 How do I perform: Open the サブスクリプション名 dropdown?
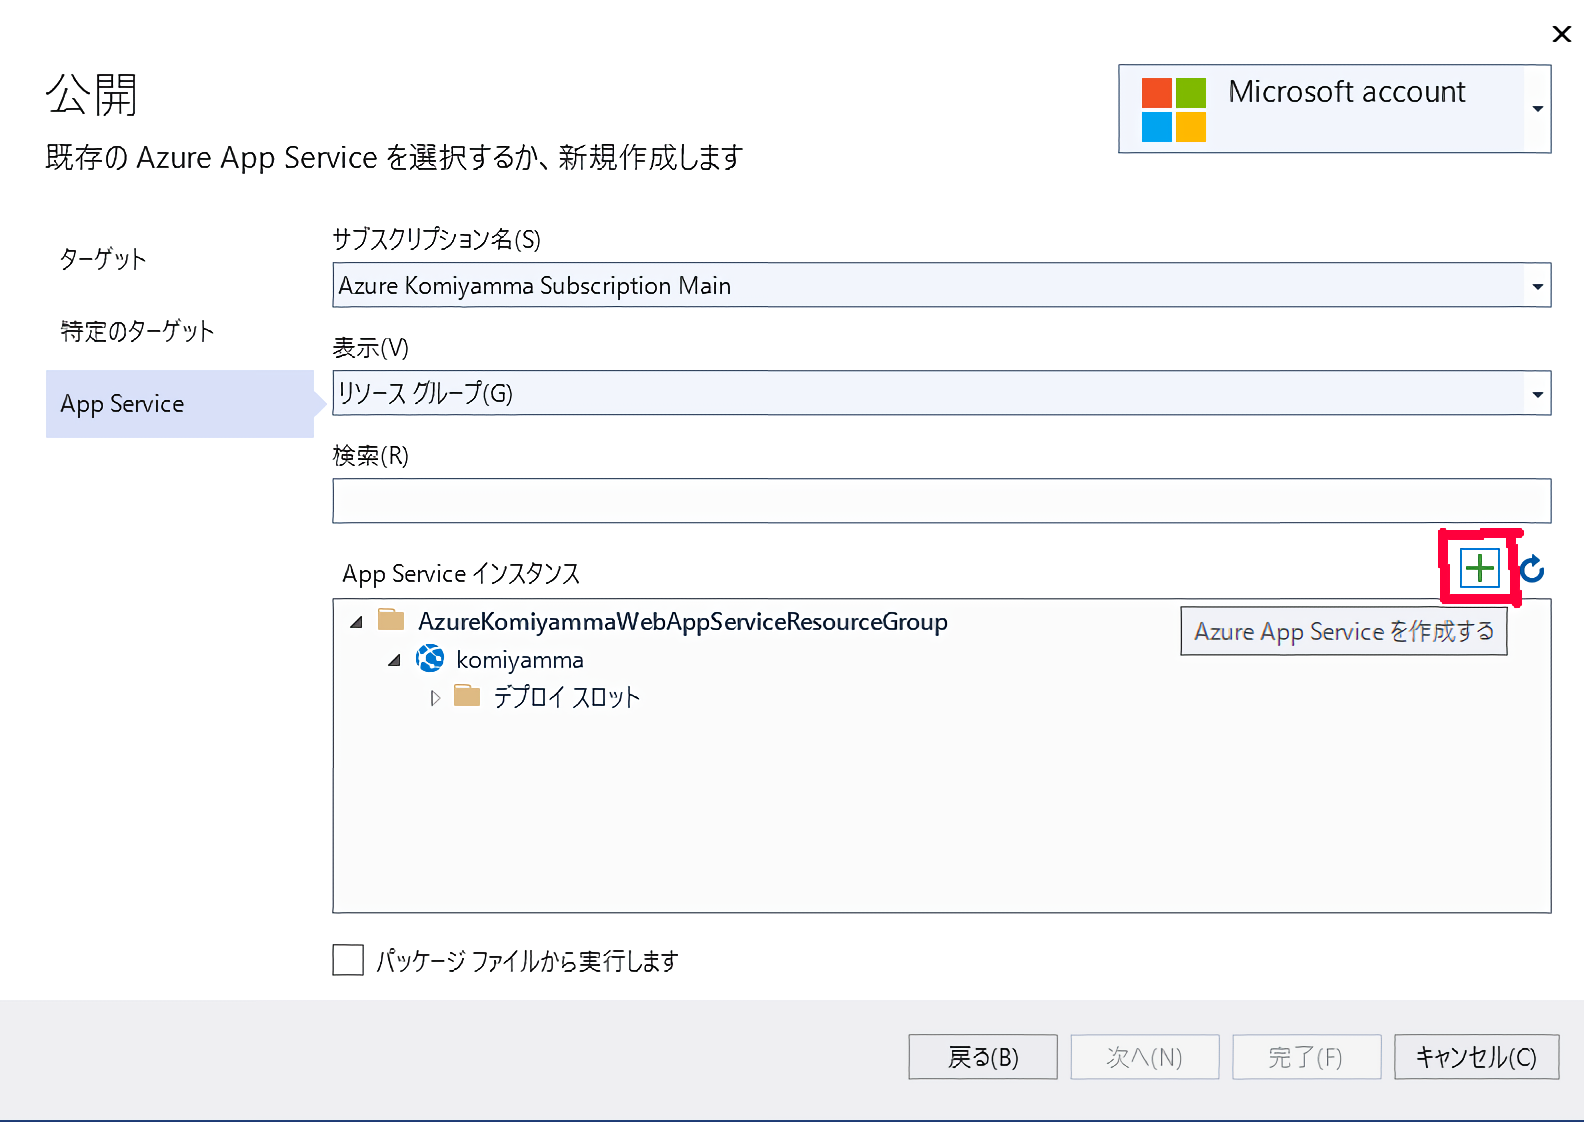coord(1537,286)
